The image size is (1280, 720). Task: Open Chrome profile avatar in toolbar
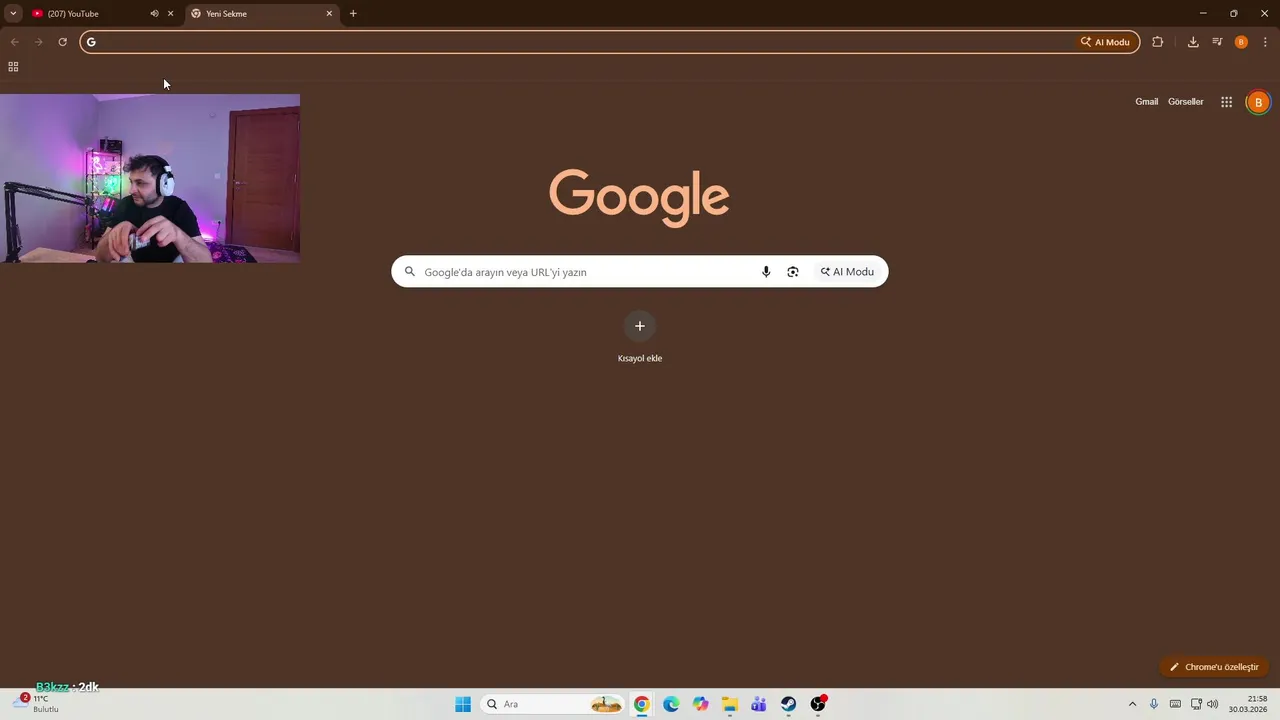click(x=1241, y=42)
